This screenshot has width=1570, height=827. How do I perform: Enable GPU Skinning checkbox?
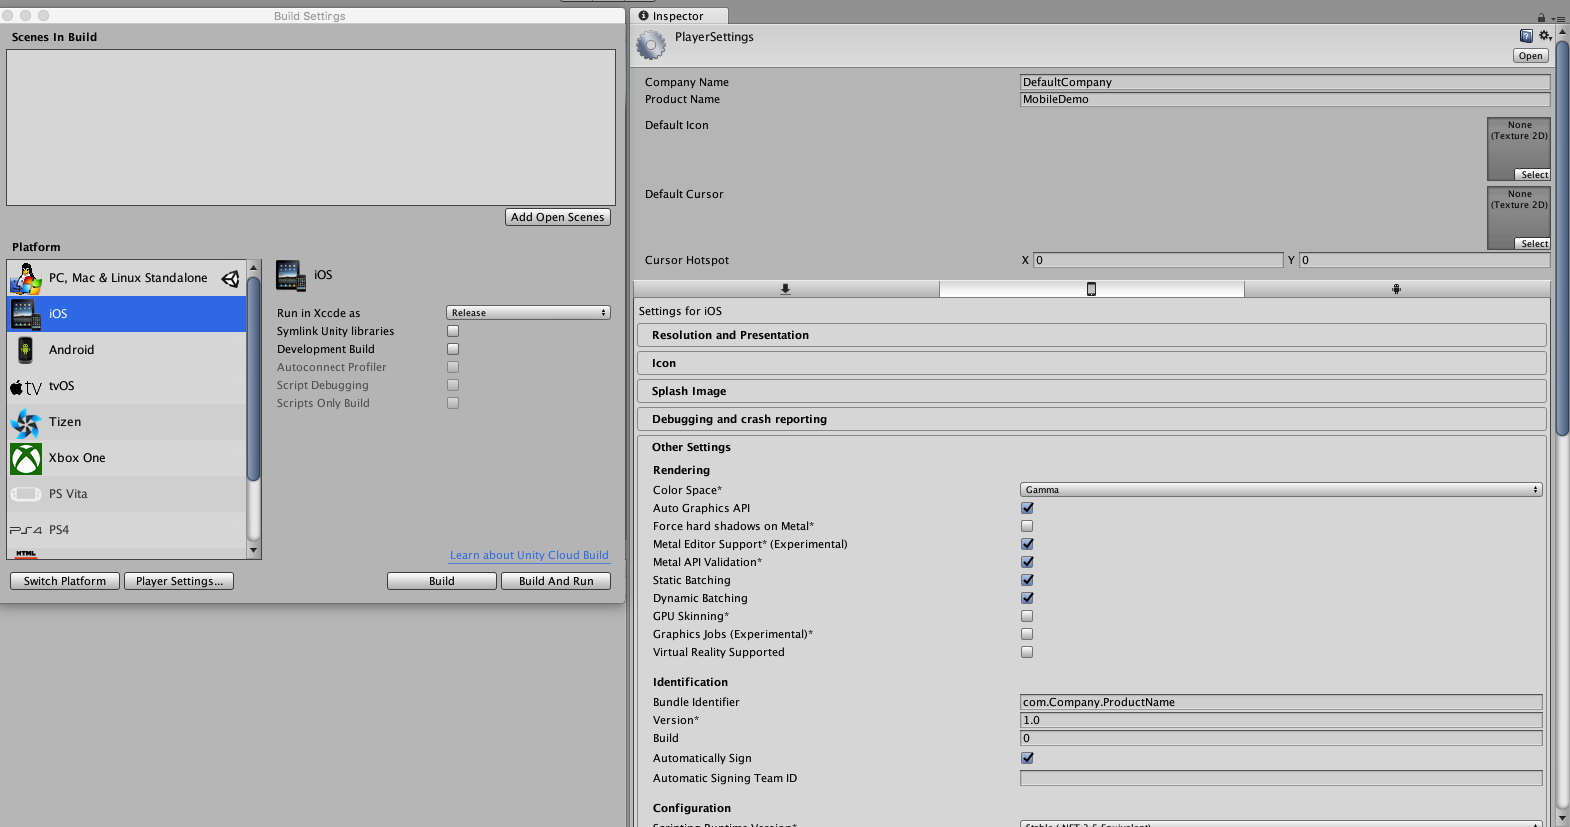tap(1027, 616)
